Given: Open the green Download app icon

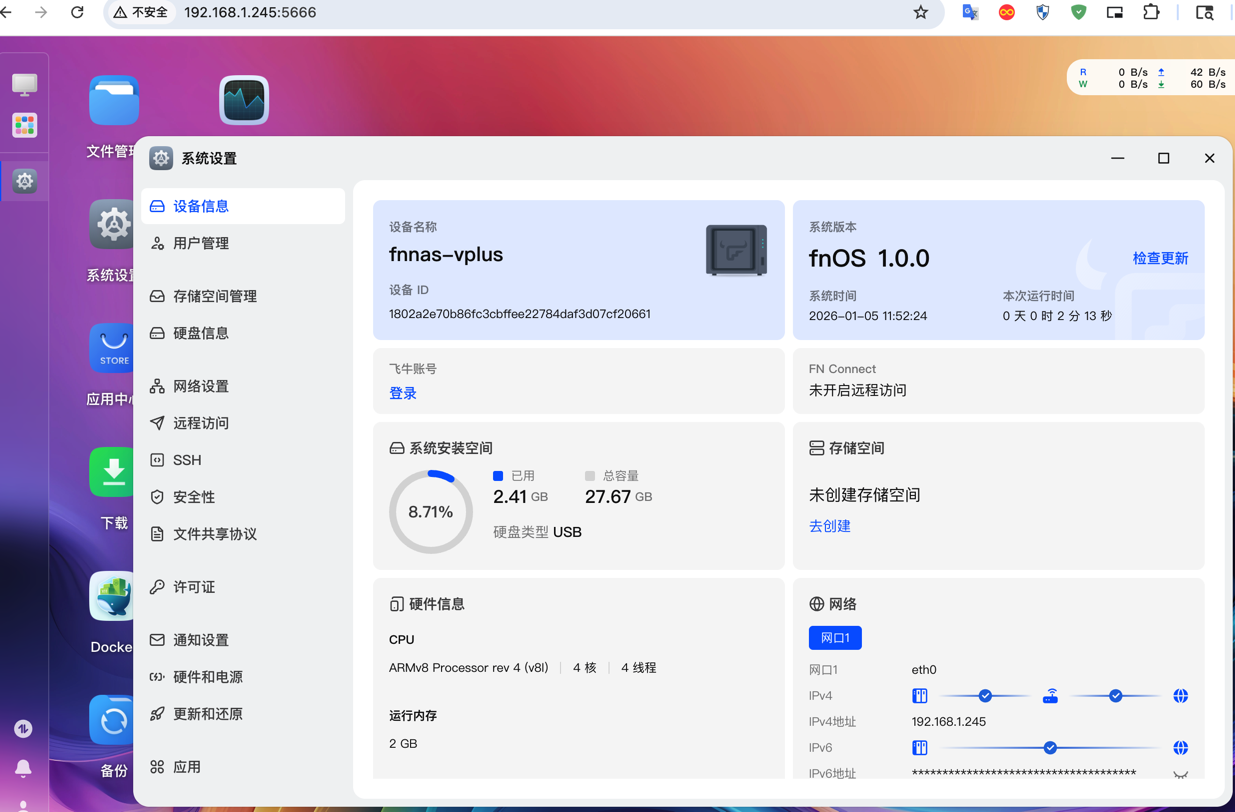Looking at the screenshot, I should pyautogui.click(x=113, y=473).
